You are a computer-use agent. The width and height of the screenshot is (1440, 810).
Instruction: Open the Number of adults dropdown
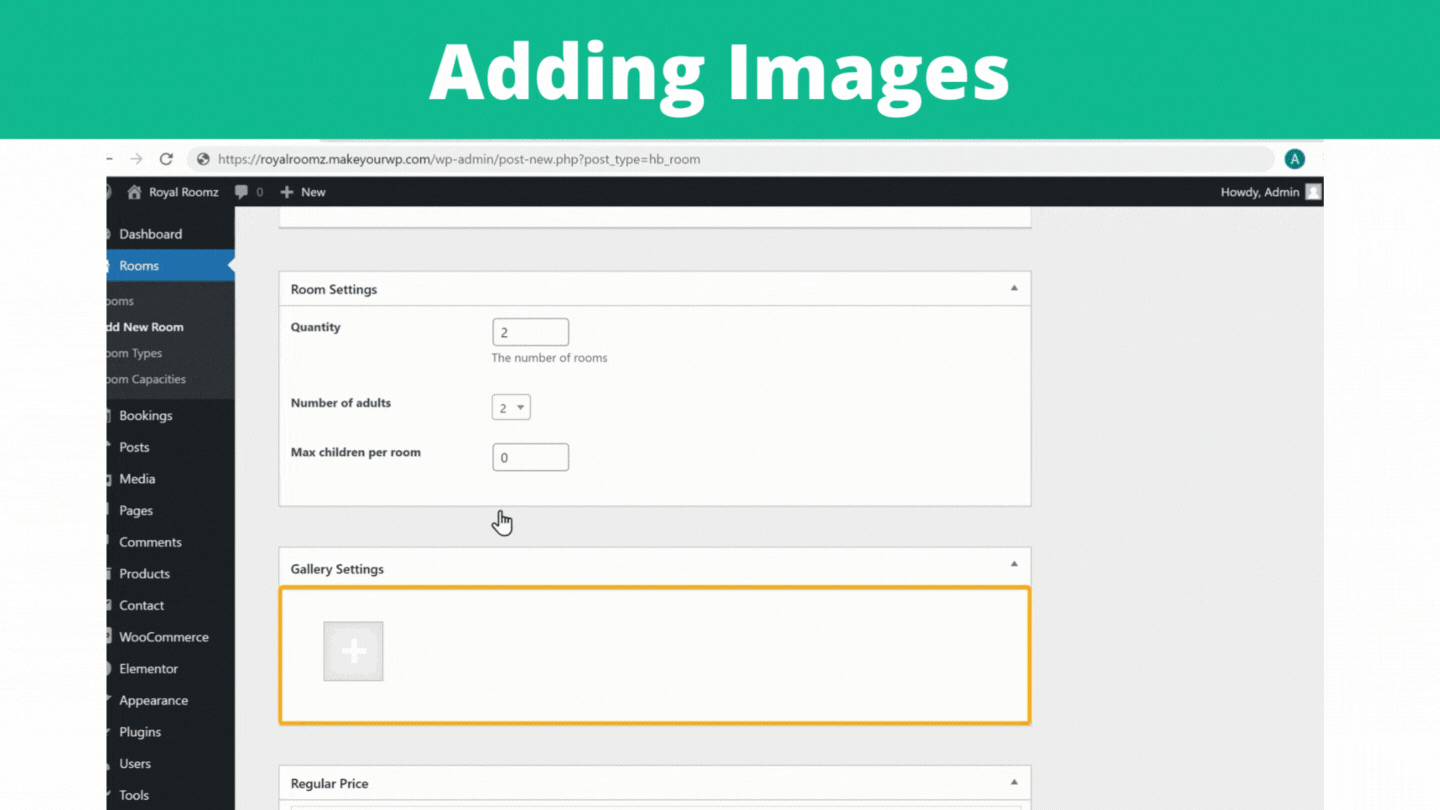pyautogui.click(x=511, y=408)
